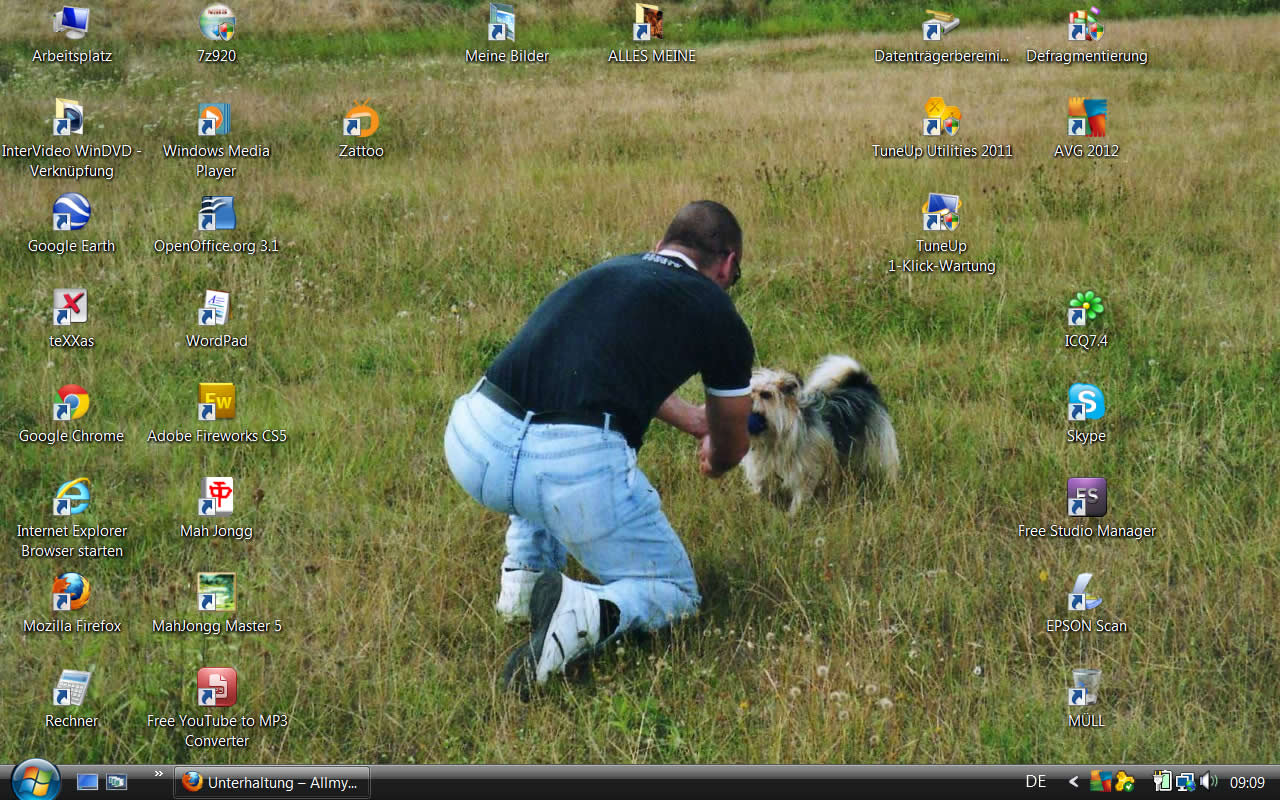The height and width of the screenshot is (800, 1280).
Task: Open the DE language bar indicator
Action: point(1036,782)
